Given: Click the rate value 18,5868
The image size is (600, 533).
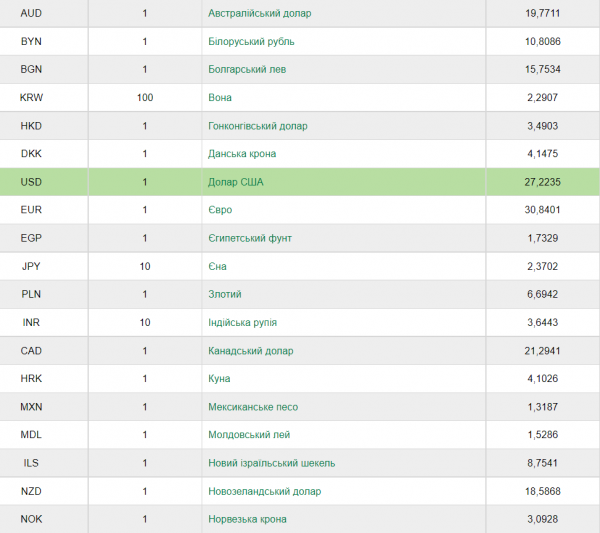Looking at the screenshot, I should click(x=542, y=491).
